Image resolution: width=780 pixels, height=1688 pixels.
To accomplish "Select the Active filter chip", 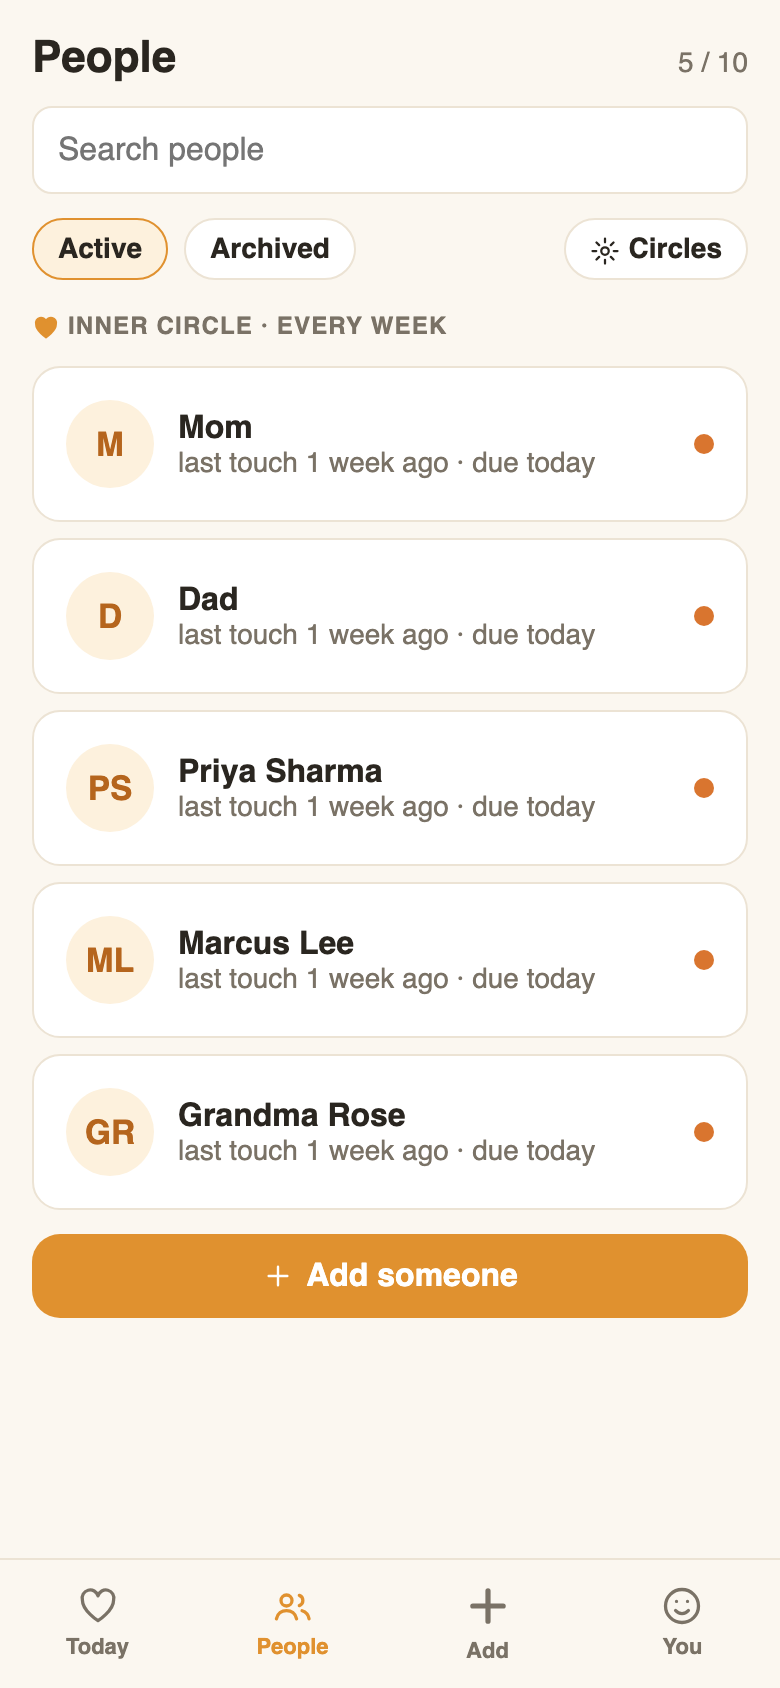I will pyautogui.click(x=100, y=249).
